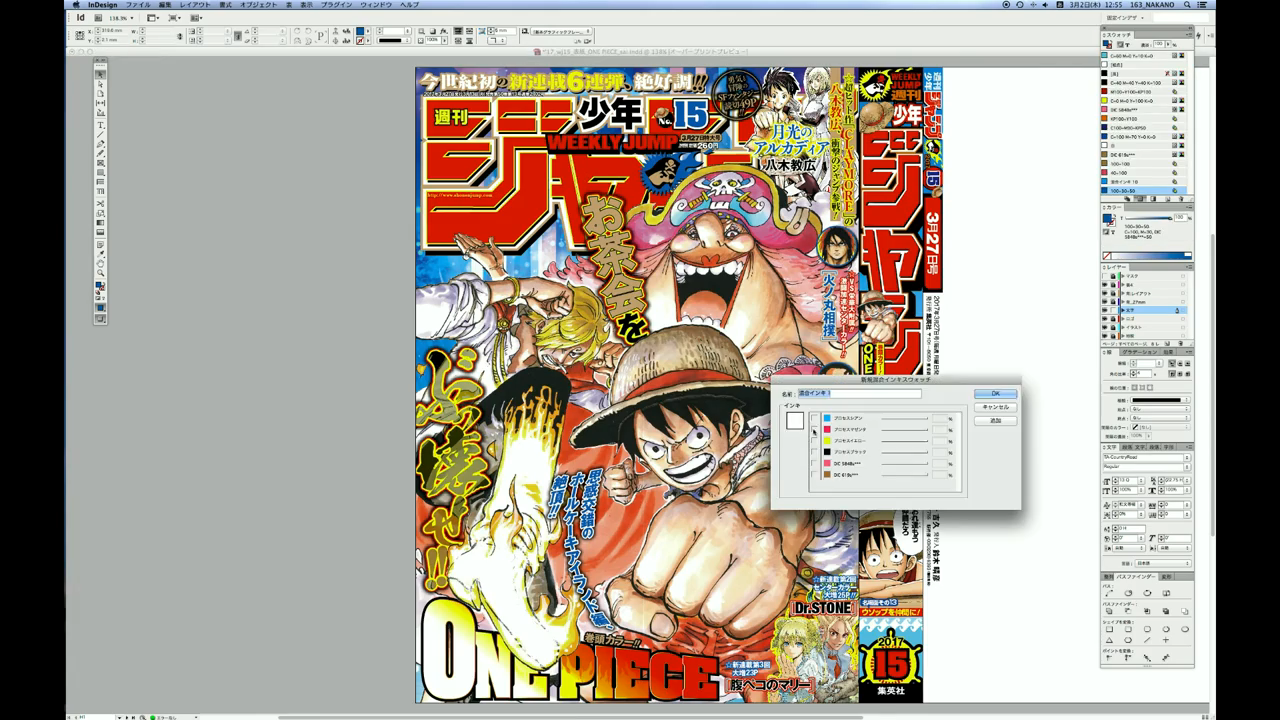1280x720 pixels.
Task: Click the fill proxy in the Color panel
Action: tap(1108, 219)
